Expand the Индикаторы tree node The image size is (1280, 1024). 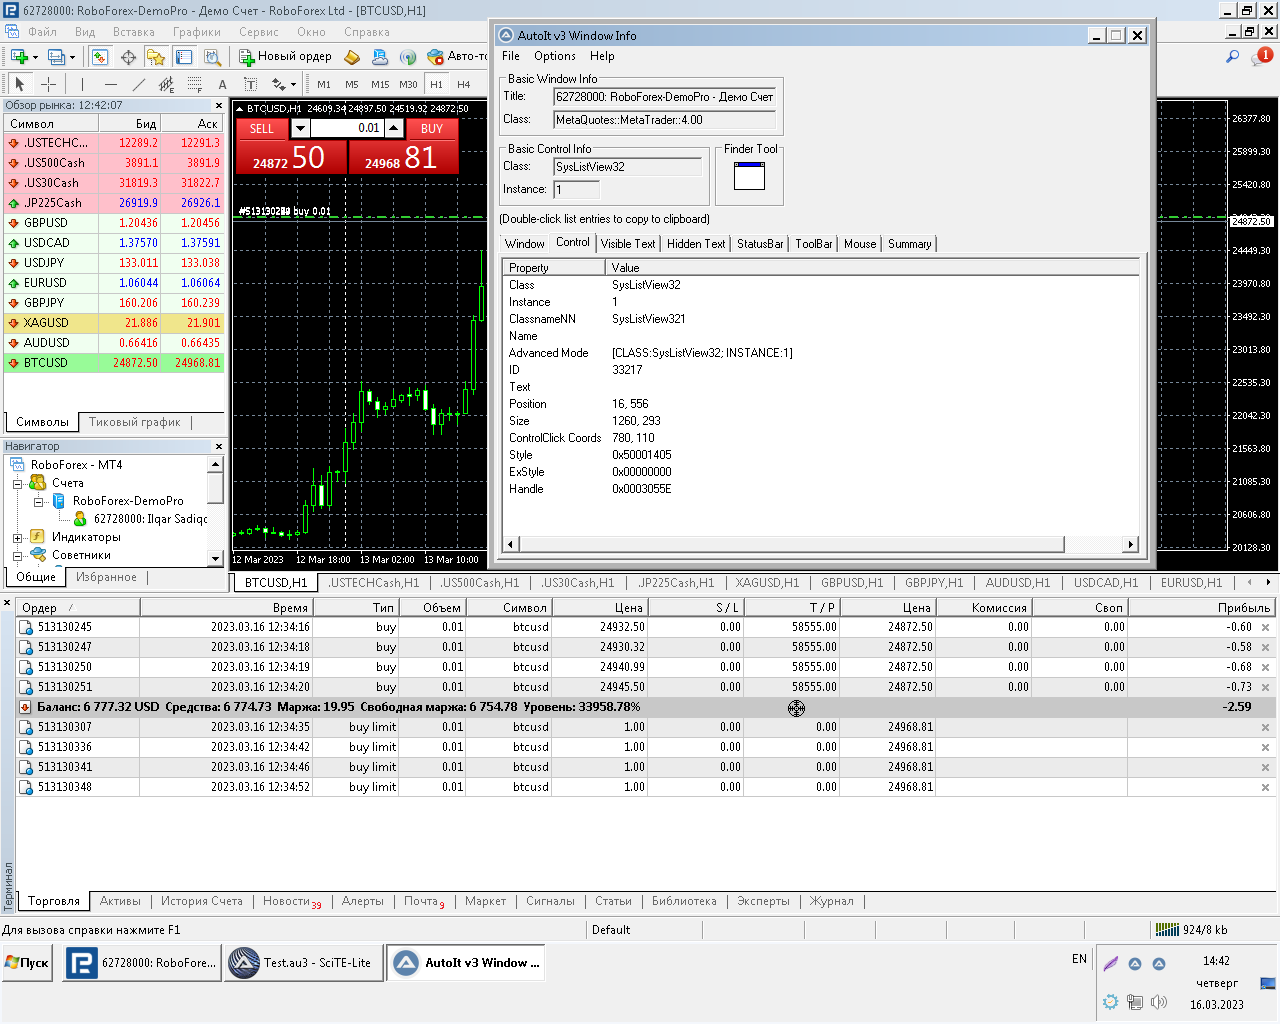pyautogui.click(x=17, y=538)
